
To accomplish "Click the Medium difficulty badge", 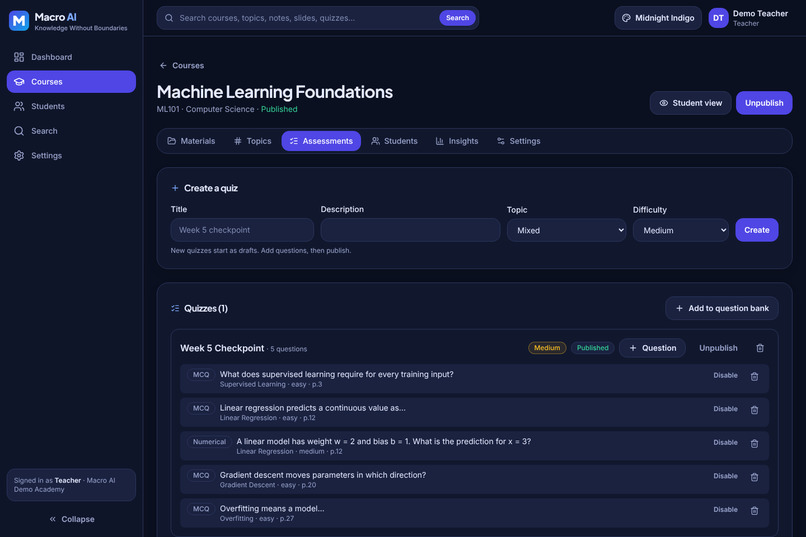I will [x=547, y=348].
